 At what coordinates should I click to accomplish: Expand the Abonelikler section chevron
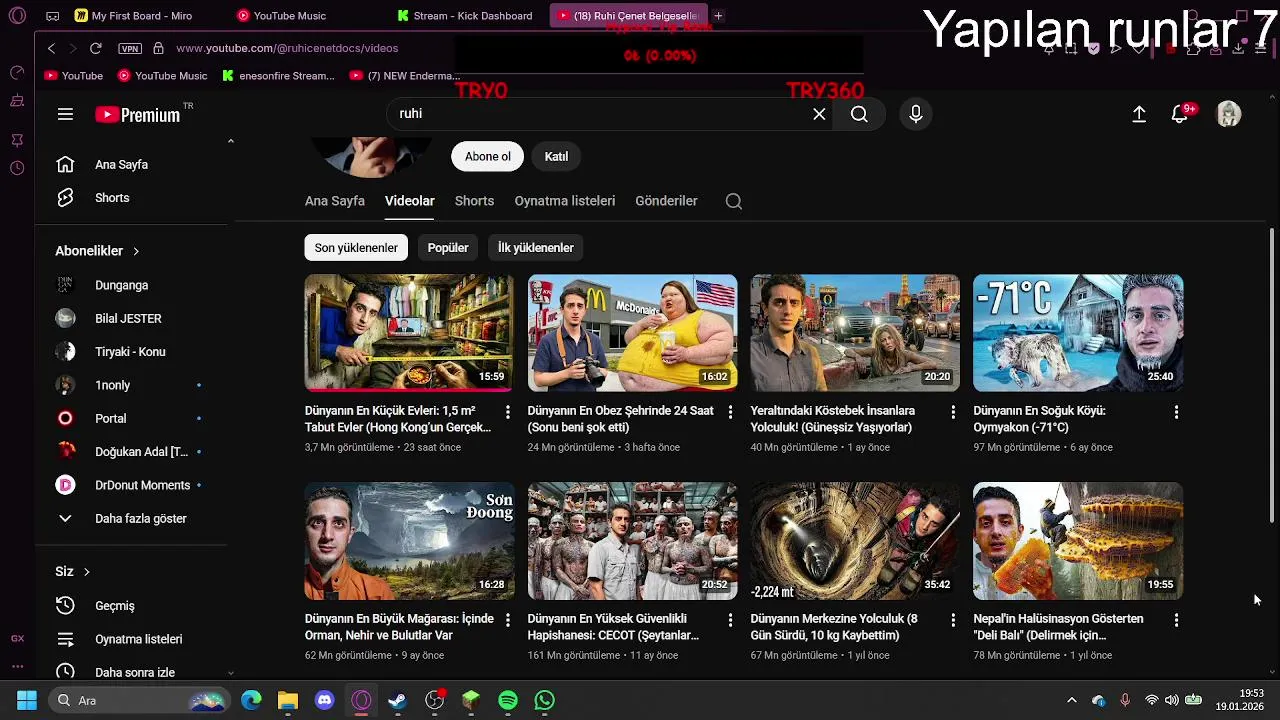click(136, 251)
